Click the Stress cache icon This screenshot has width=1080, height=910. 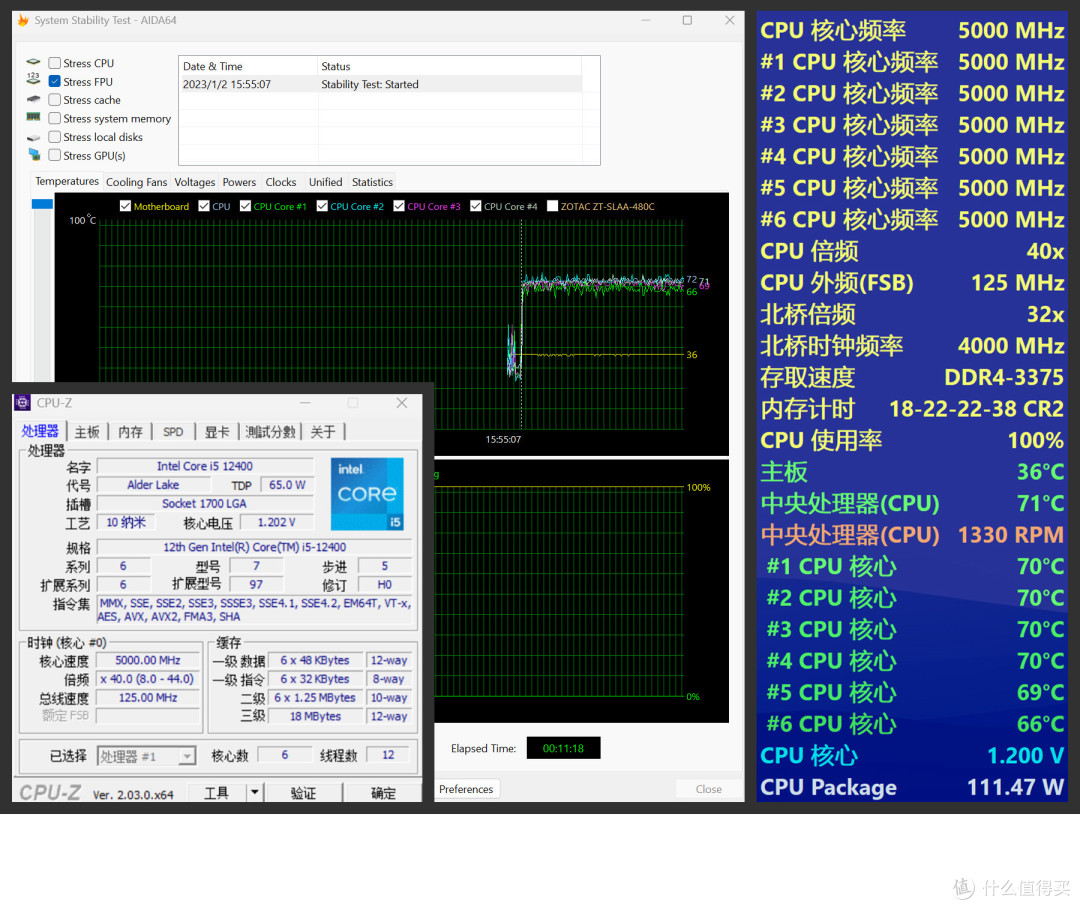tap(33, 99)
